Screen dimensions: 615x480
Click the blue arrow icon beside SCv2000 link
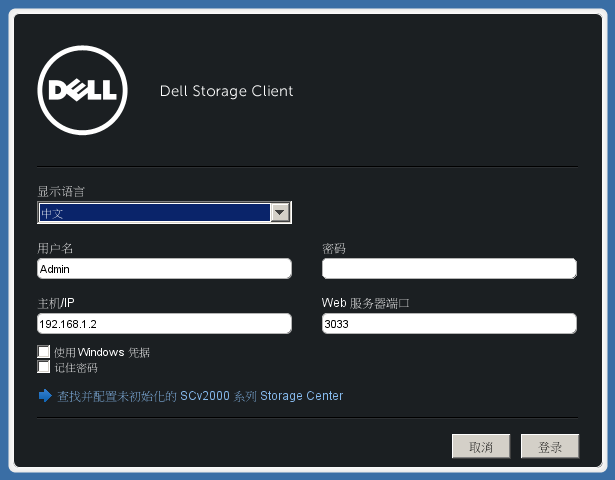(x=45, y=395)
